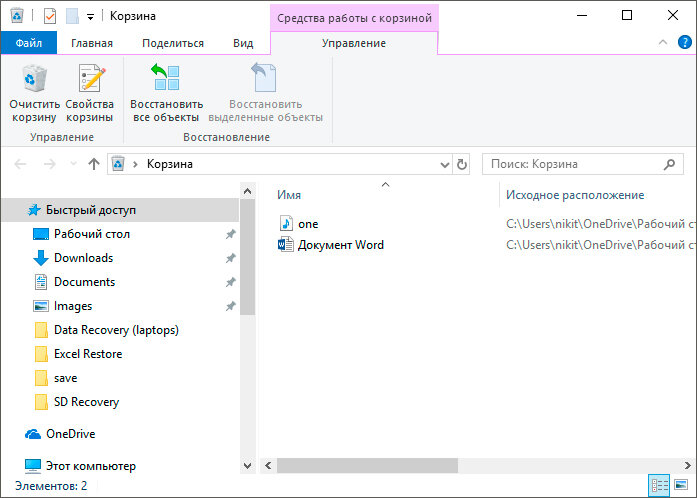Image resolution: width=697 pixels, height=498 pixels.
Task: Click the refresh icon beside address bar
Action: (462, 165)
